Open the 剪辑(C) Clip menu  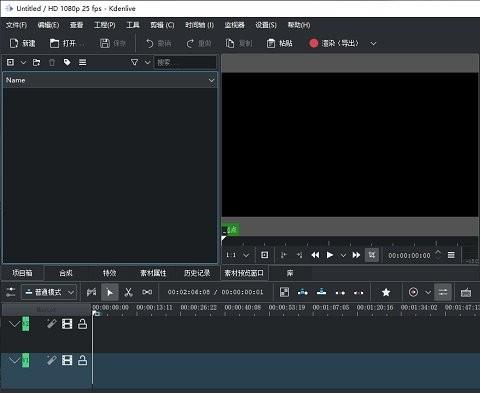[x=162, y=25]
